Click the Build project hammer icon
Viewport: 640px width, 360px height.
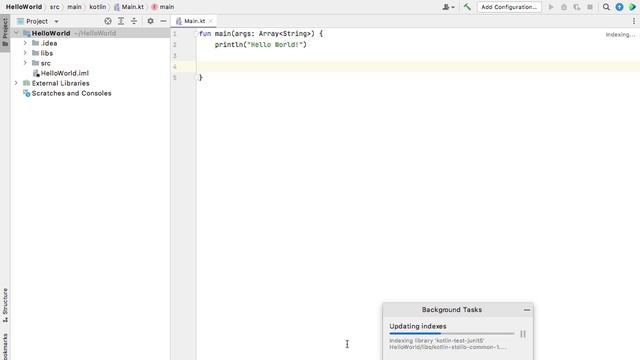467,7
